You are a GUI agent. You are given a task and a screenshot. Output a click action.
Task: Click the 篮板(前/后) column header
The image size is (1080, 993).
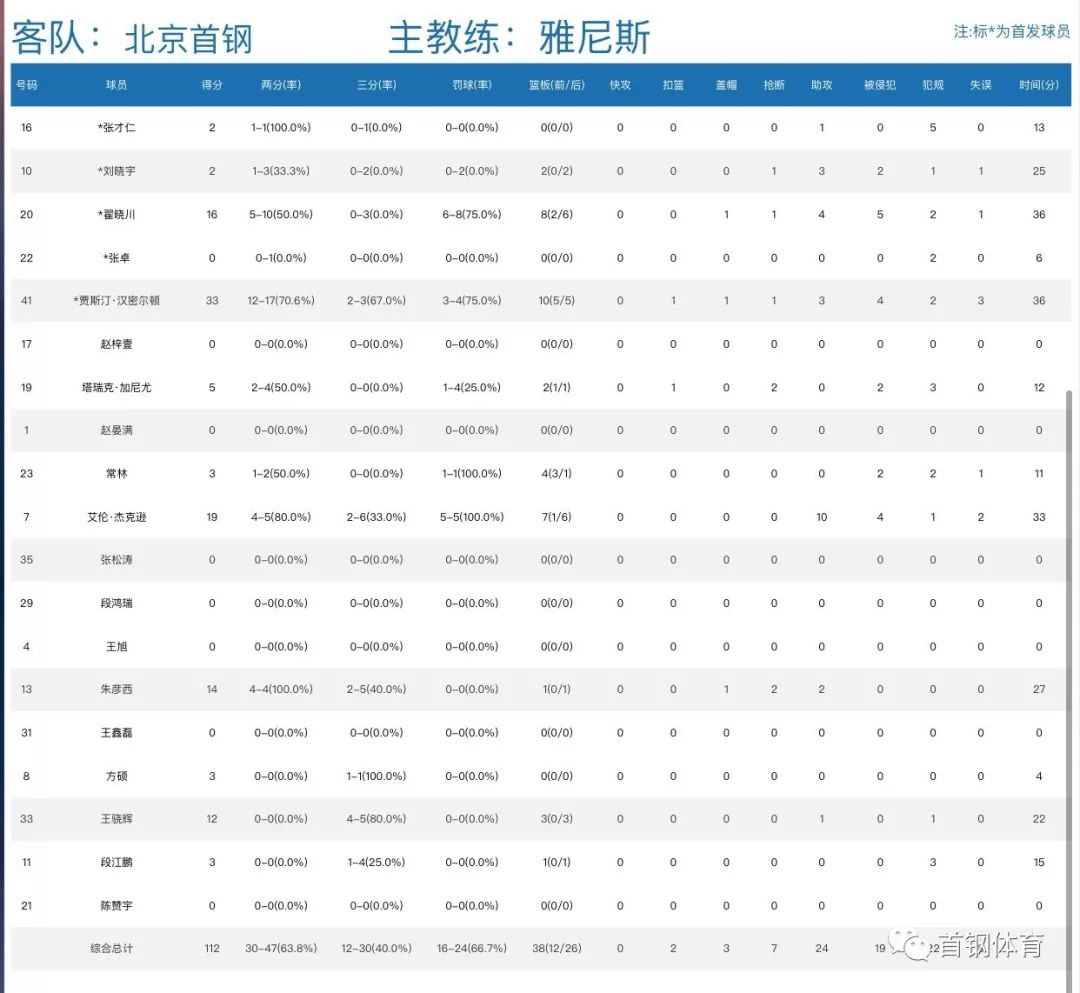[x=557, y=85]
